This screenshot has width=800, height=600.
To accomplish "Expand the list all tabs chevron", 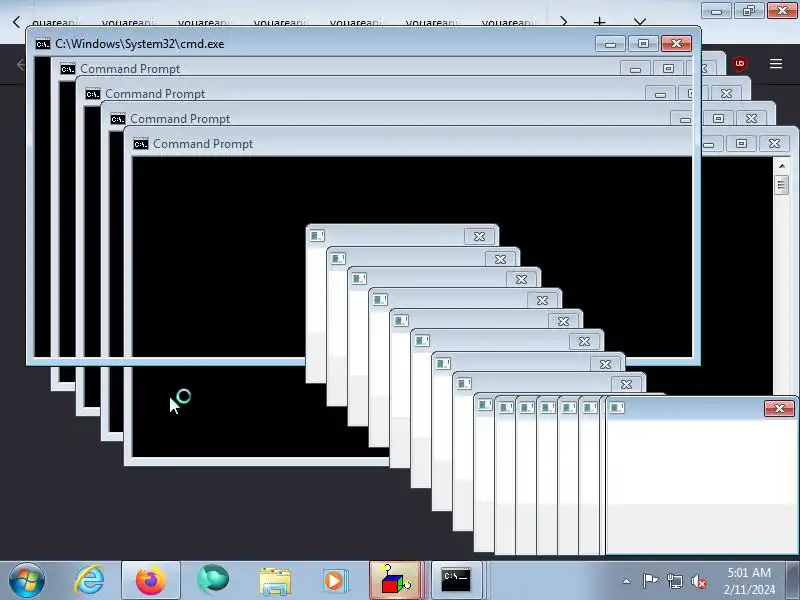I will coord(640,22).
